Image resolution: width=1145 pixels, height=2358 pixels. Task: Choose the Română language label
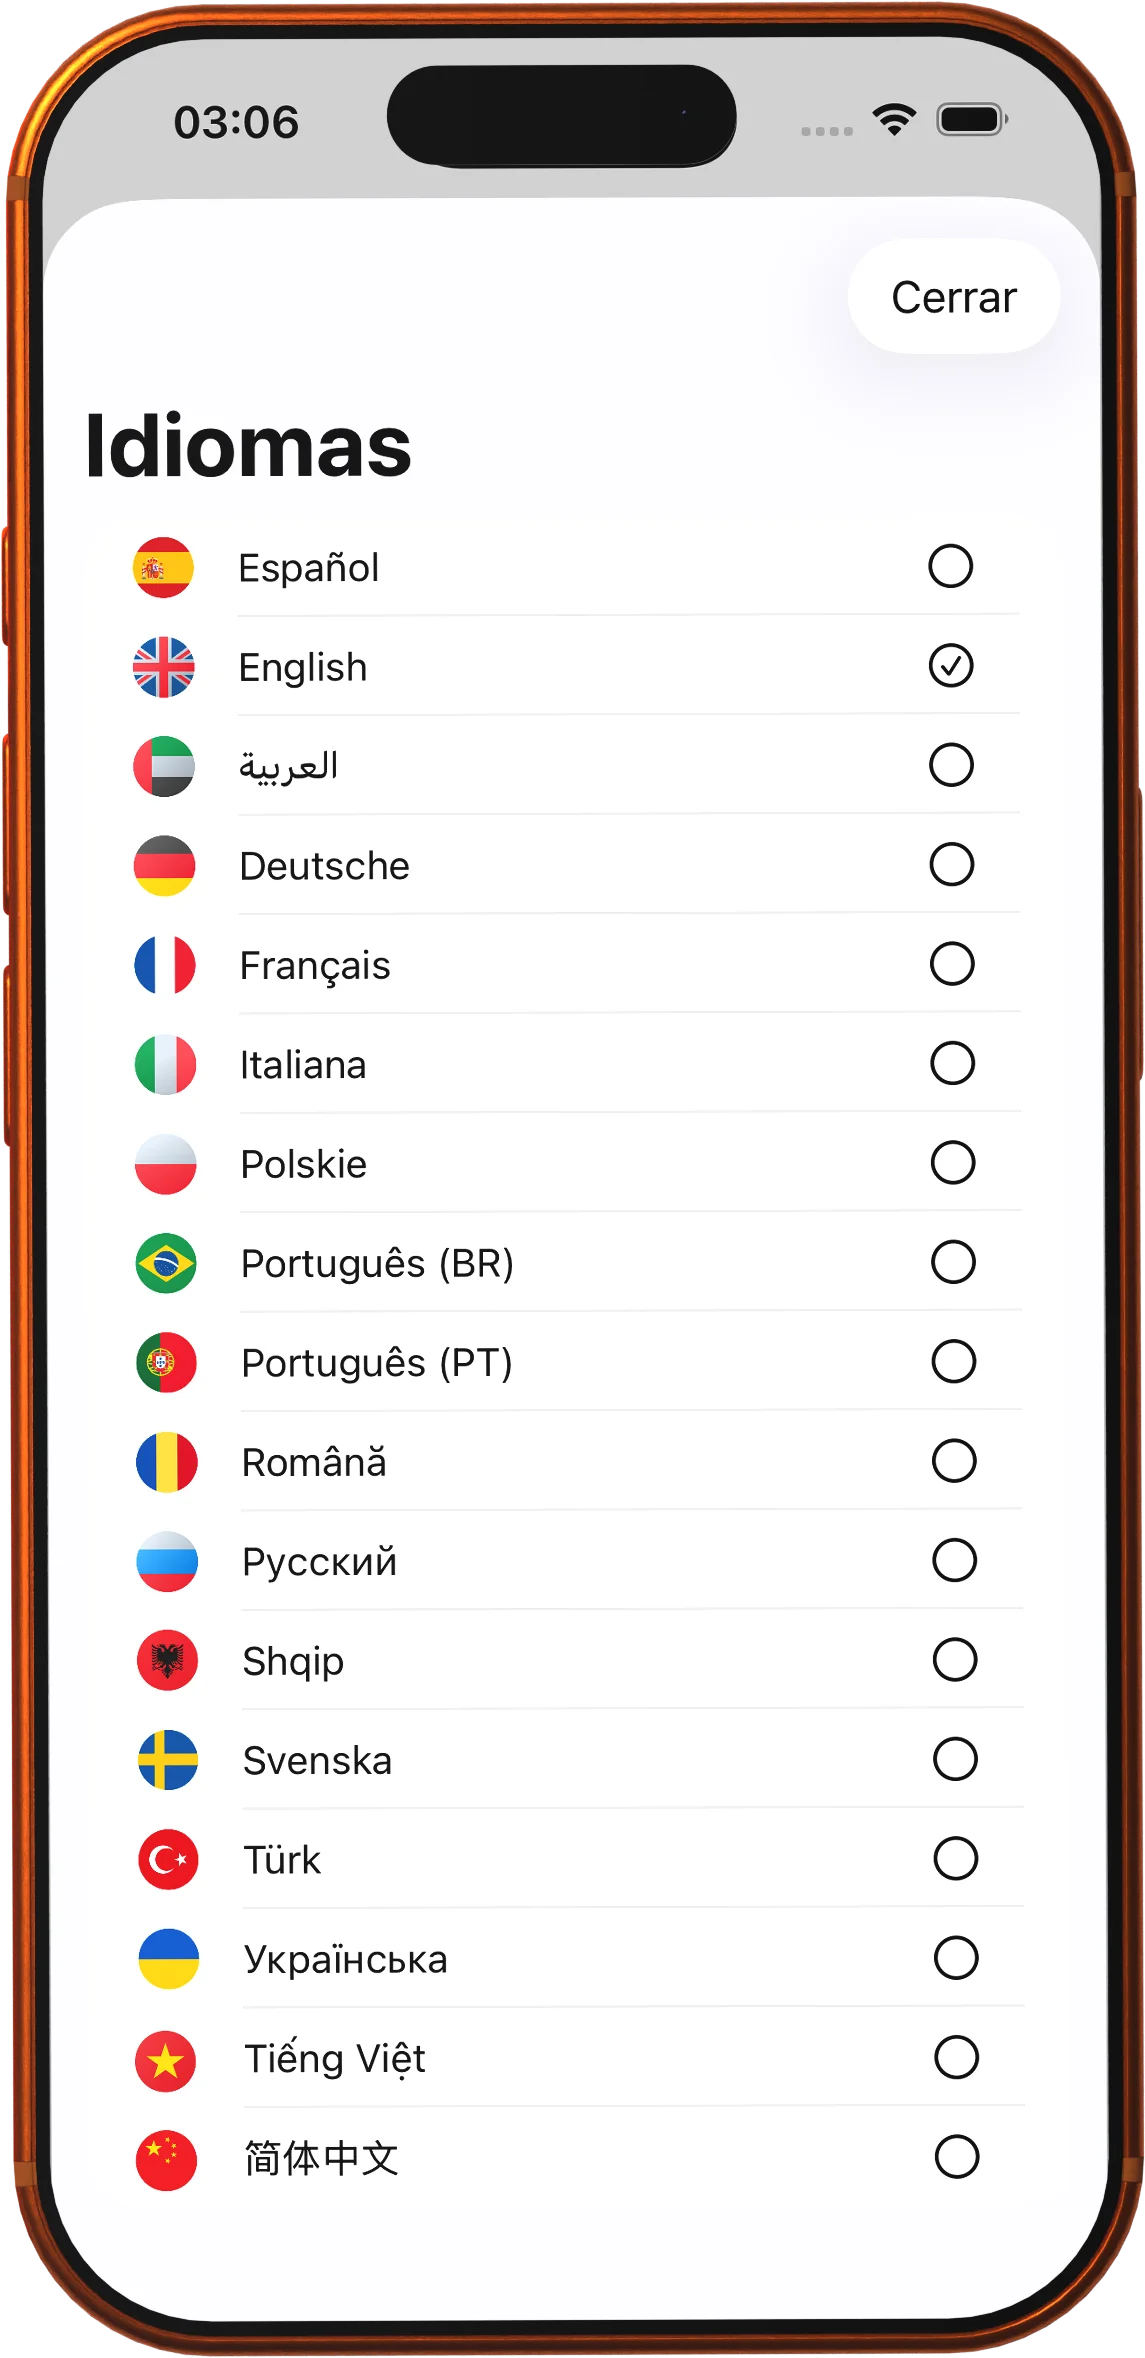[x=314, y=1462]
